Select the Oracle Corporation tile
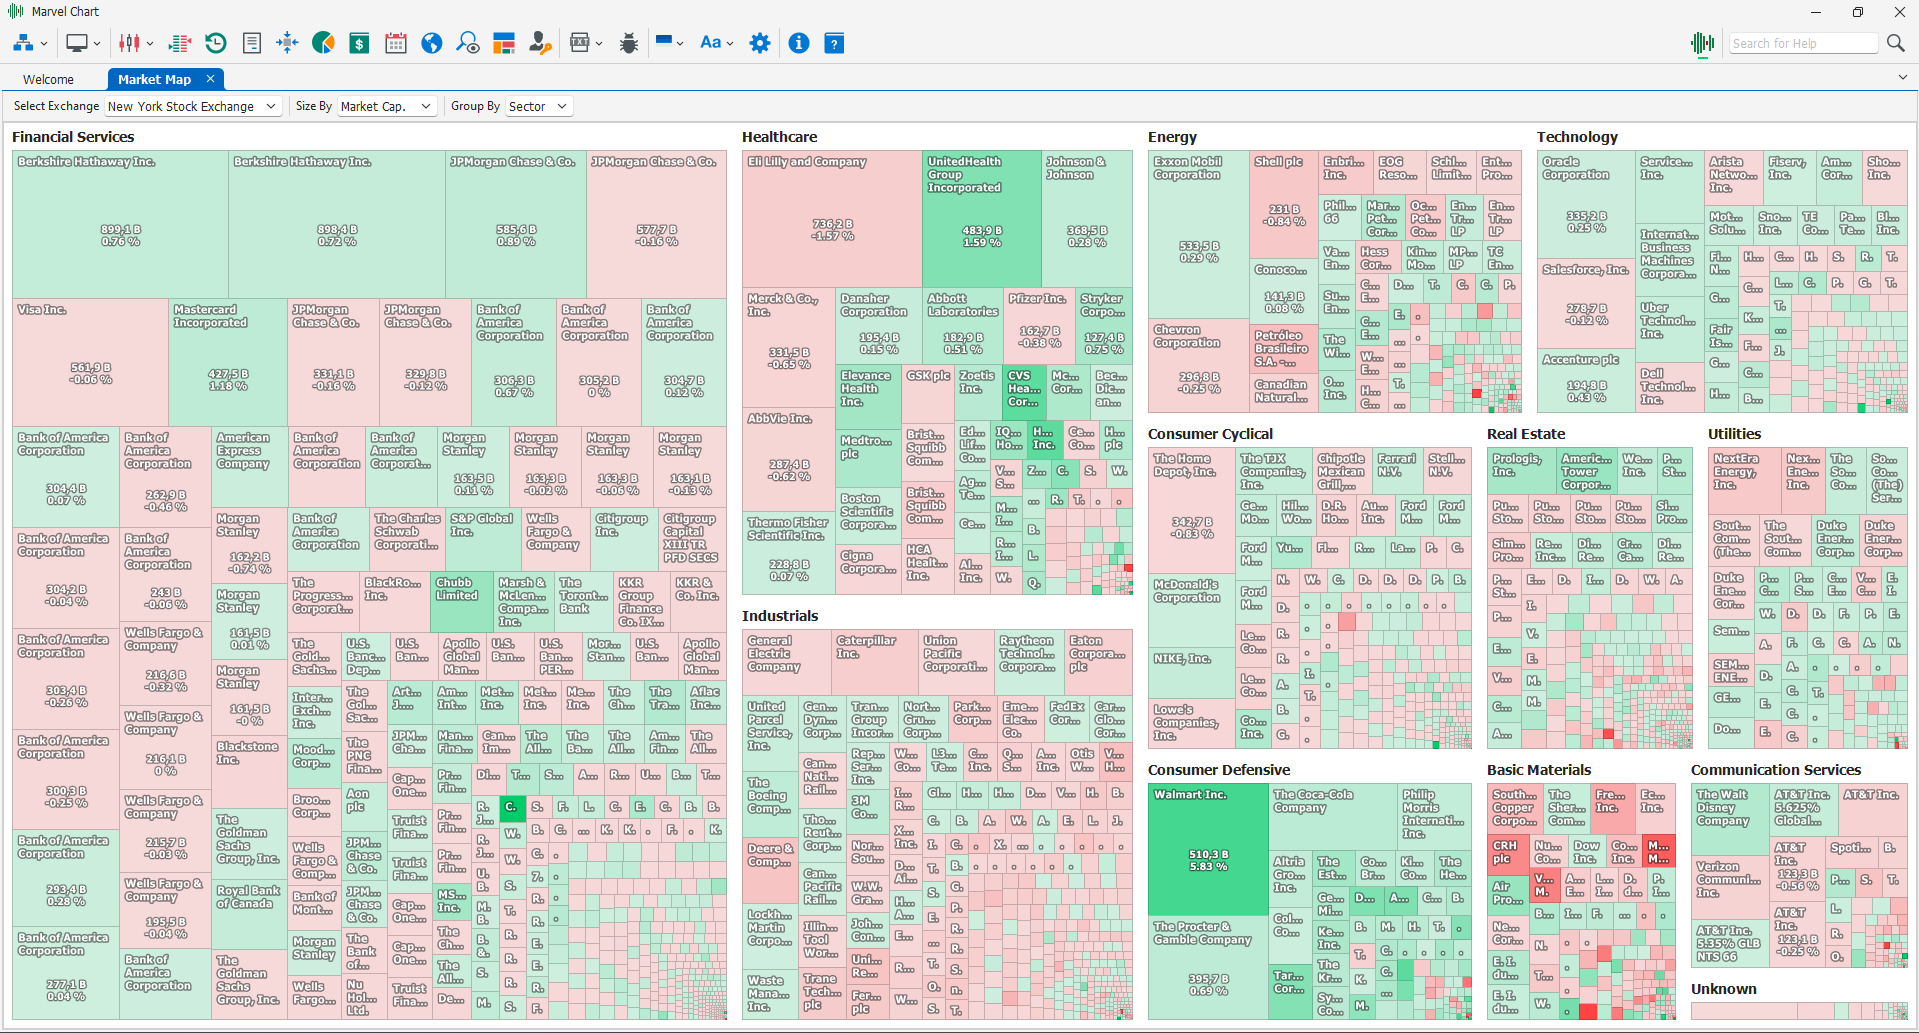The height and width of the screenshot is (1033, 1919). tap(1586, 206)
